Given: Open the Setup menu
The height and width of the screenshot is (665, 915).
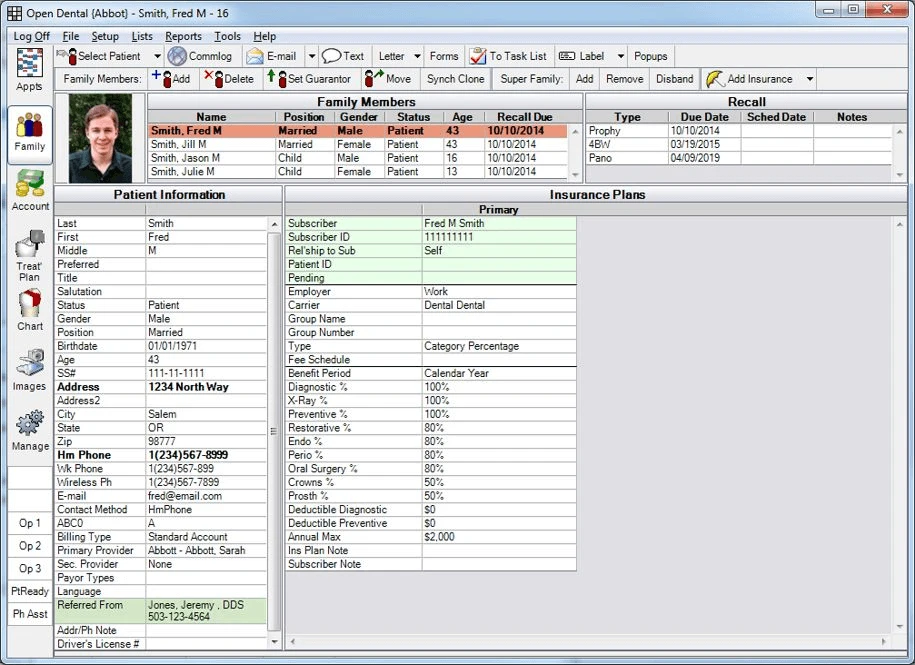Looking at the screenshot, I should click(x=105, y=36).
